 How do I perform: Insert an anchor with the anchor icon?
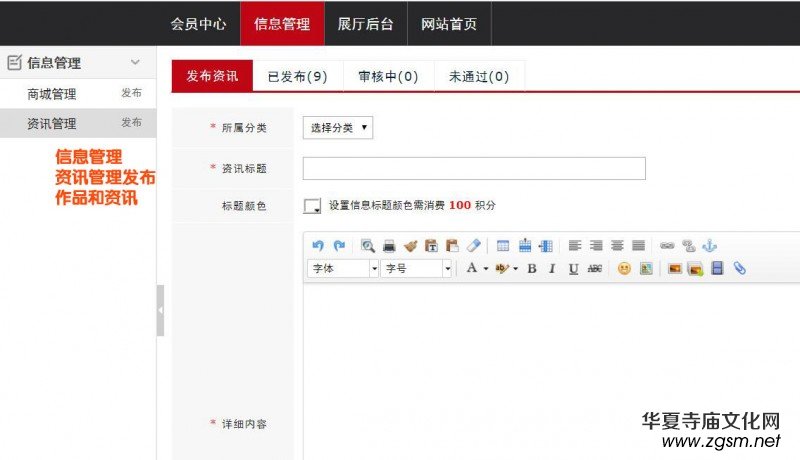(710, 245)
